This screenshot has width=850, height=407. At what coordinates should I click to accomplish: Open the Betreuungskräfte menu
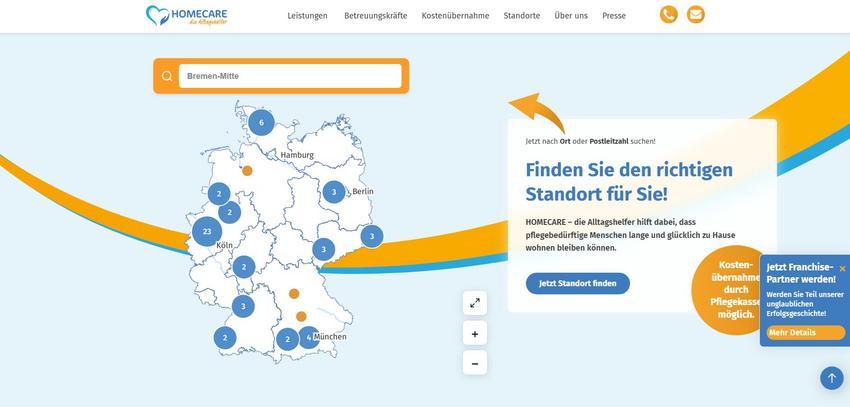coord(376,16)
